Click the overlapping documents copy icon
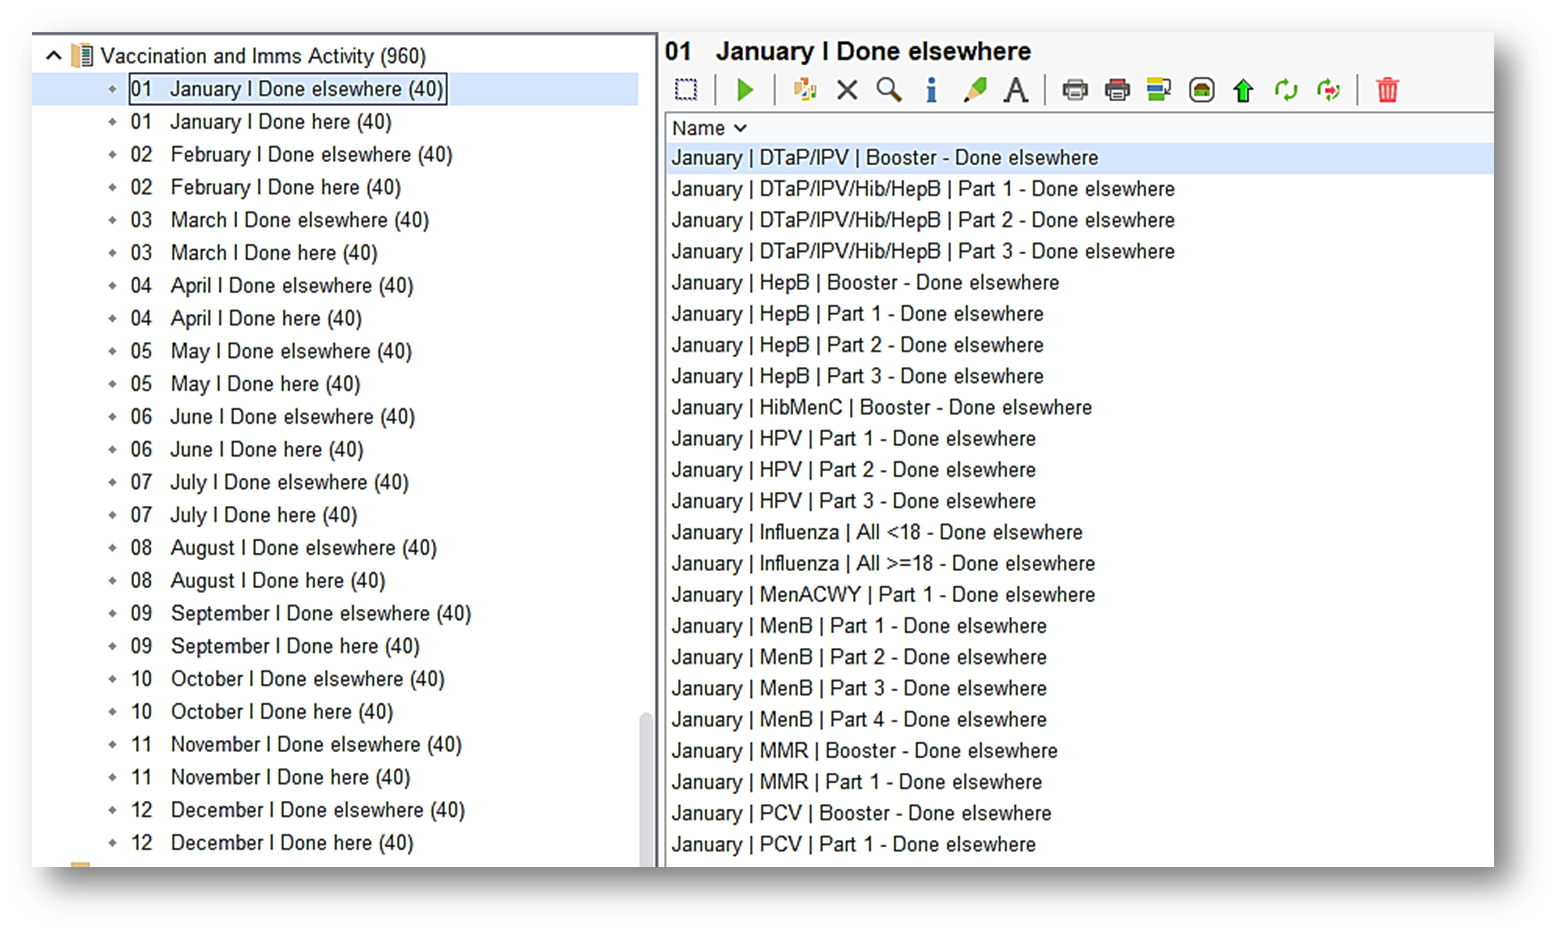The height and width of the screenshot is (932, 1559). point(804,90)
